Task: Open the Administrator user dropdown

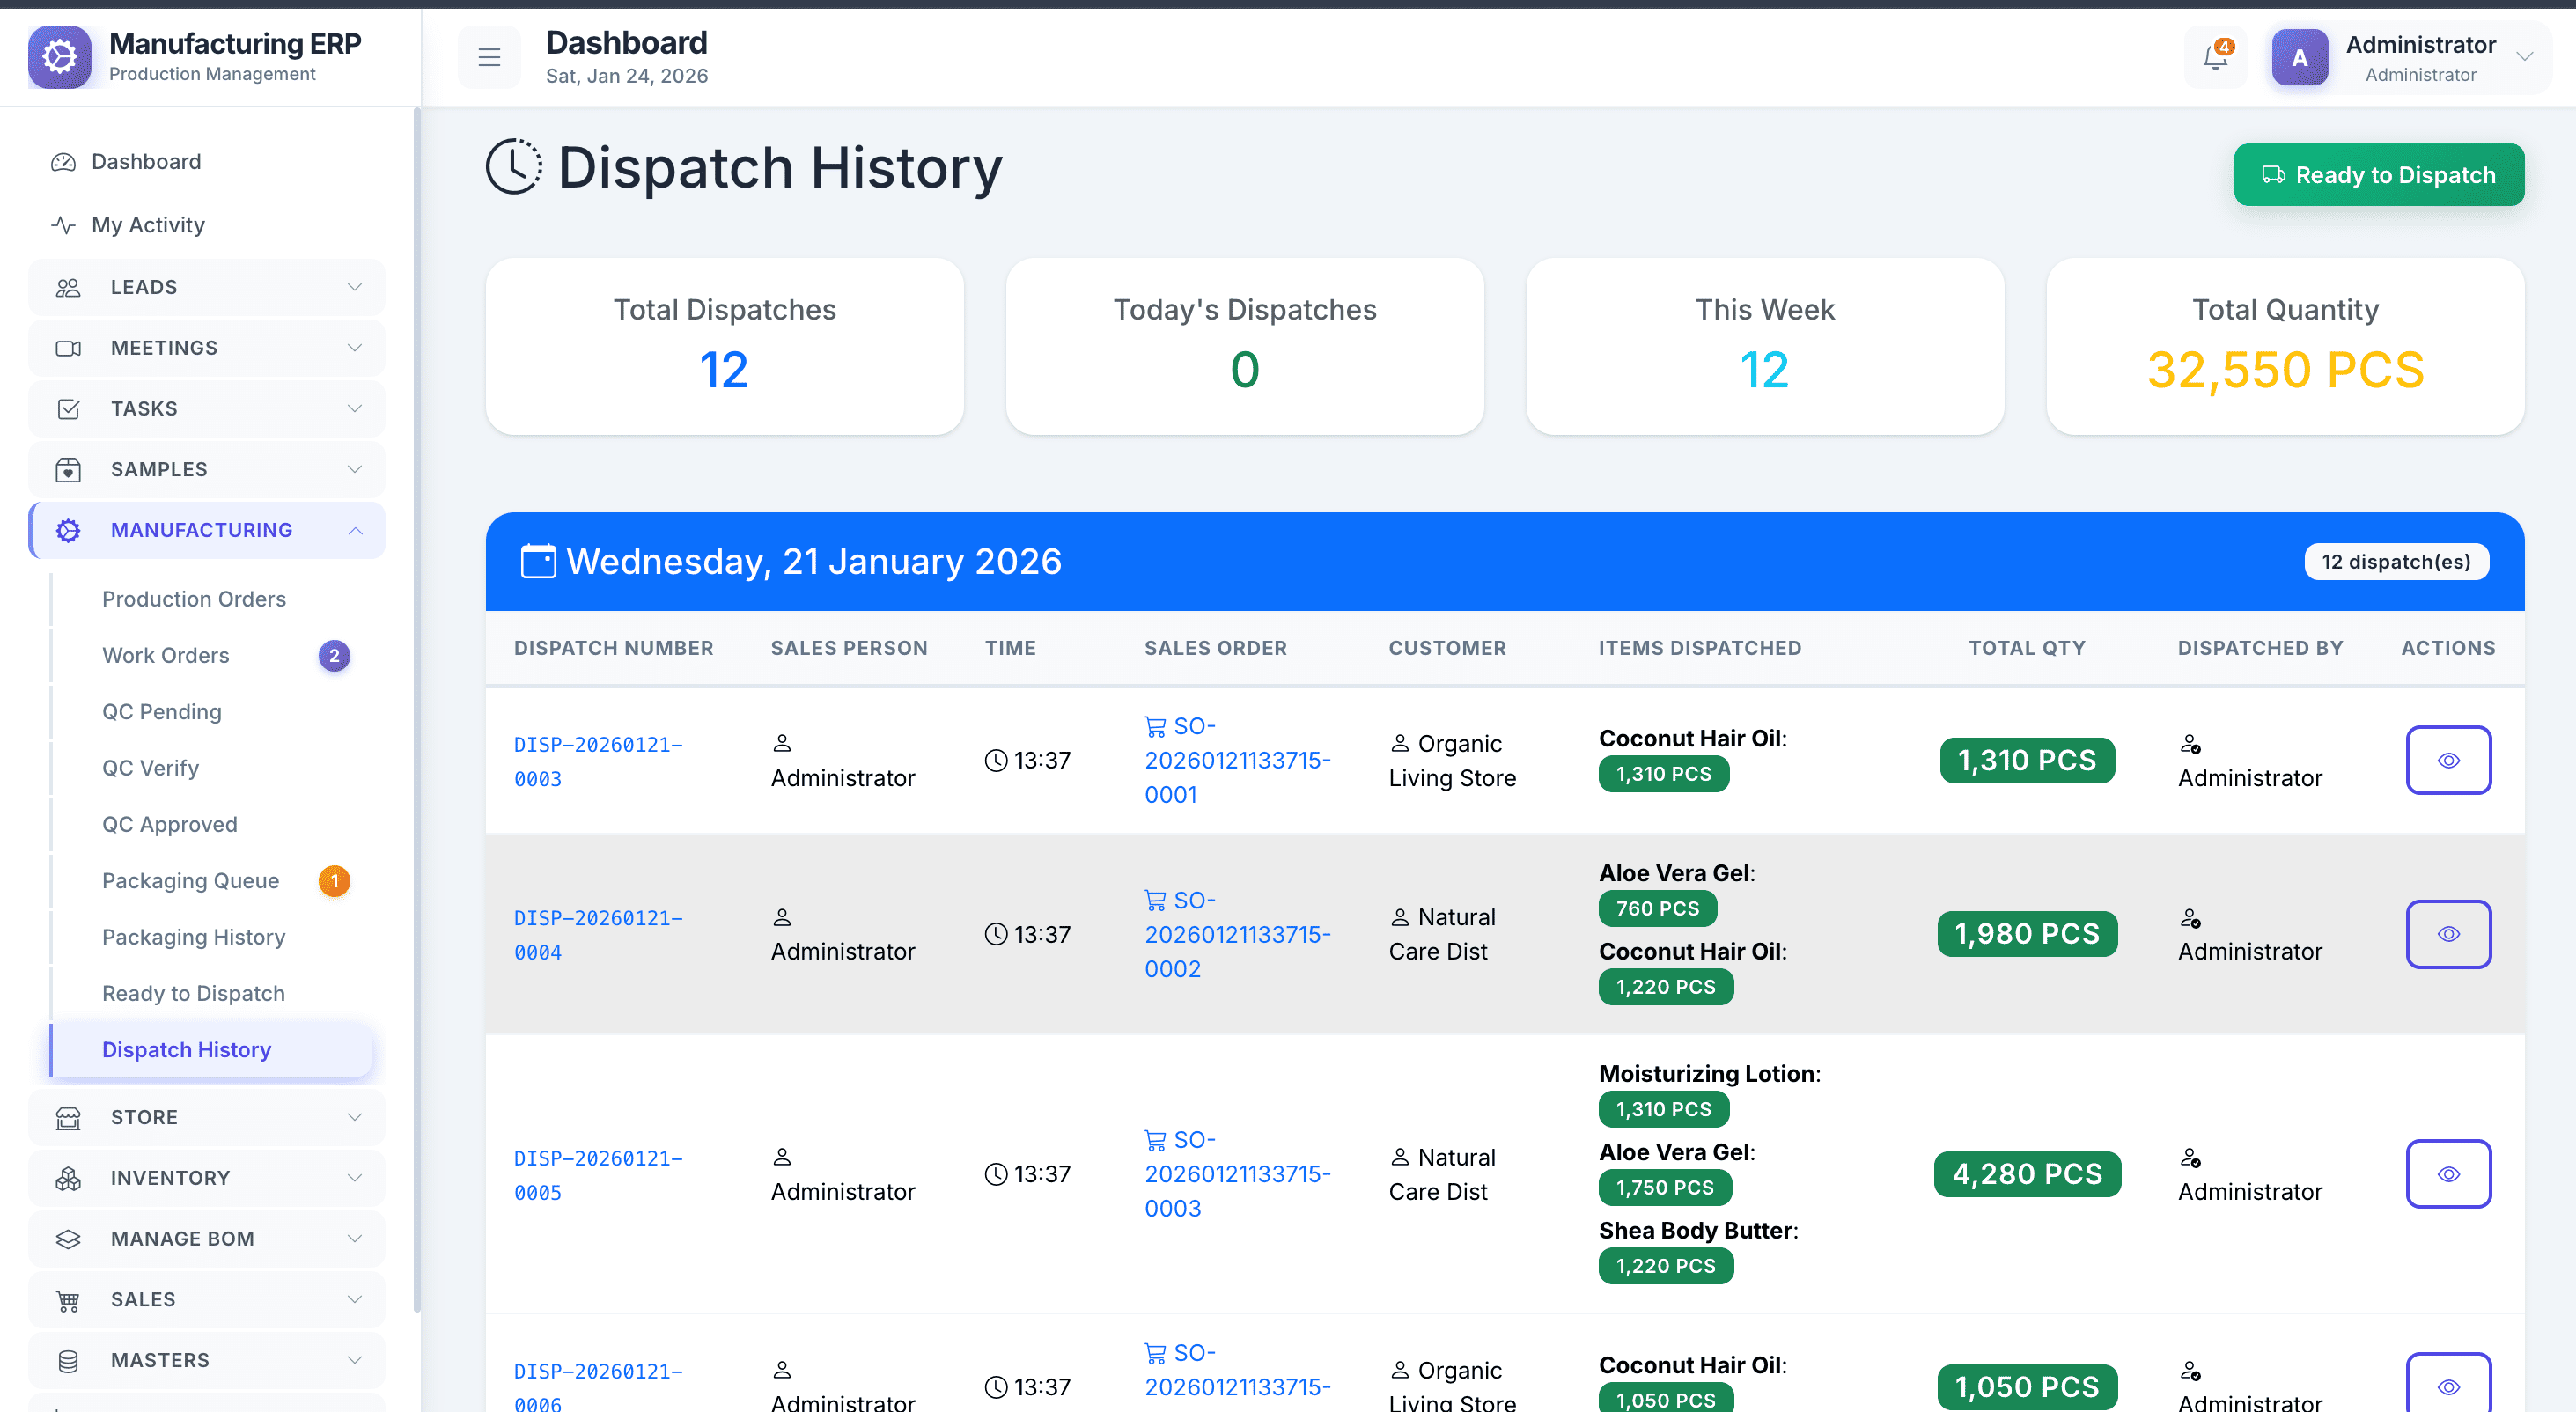Action: [2524, 58]
